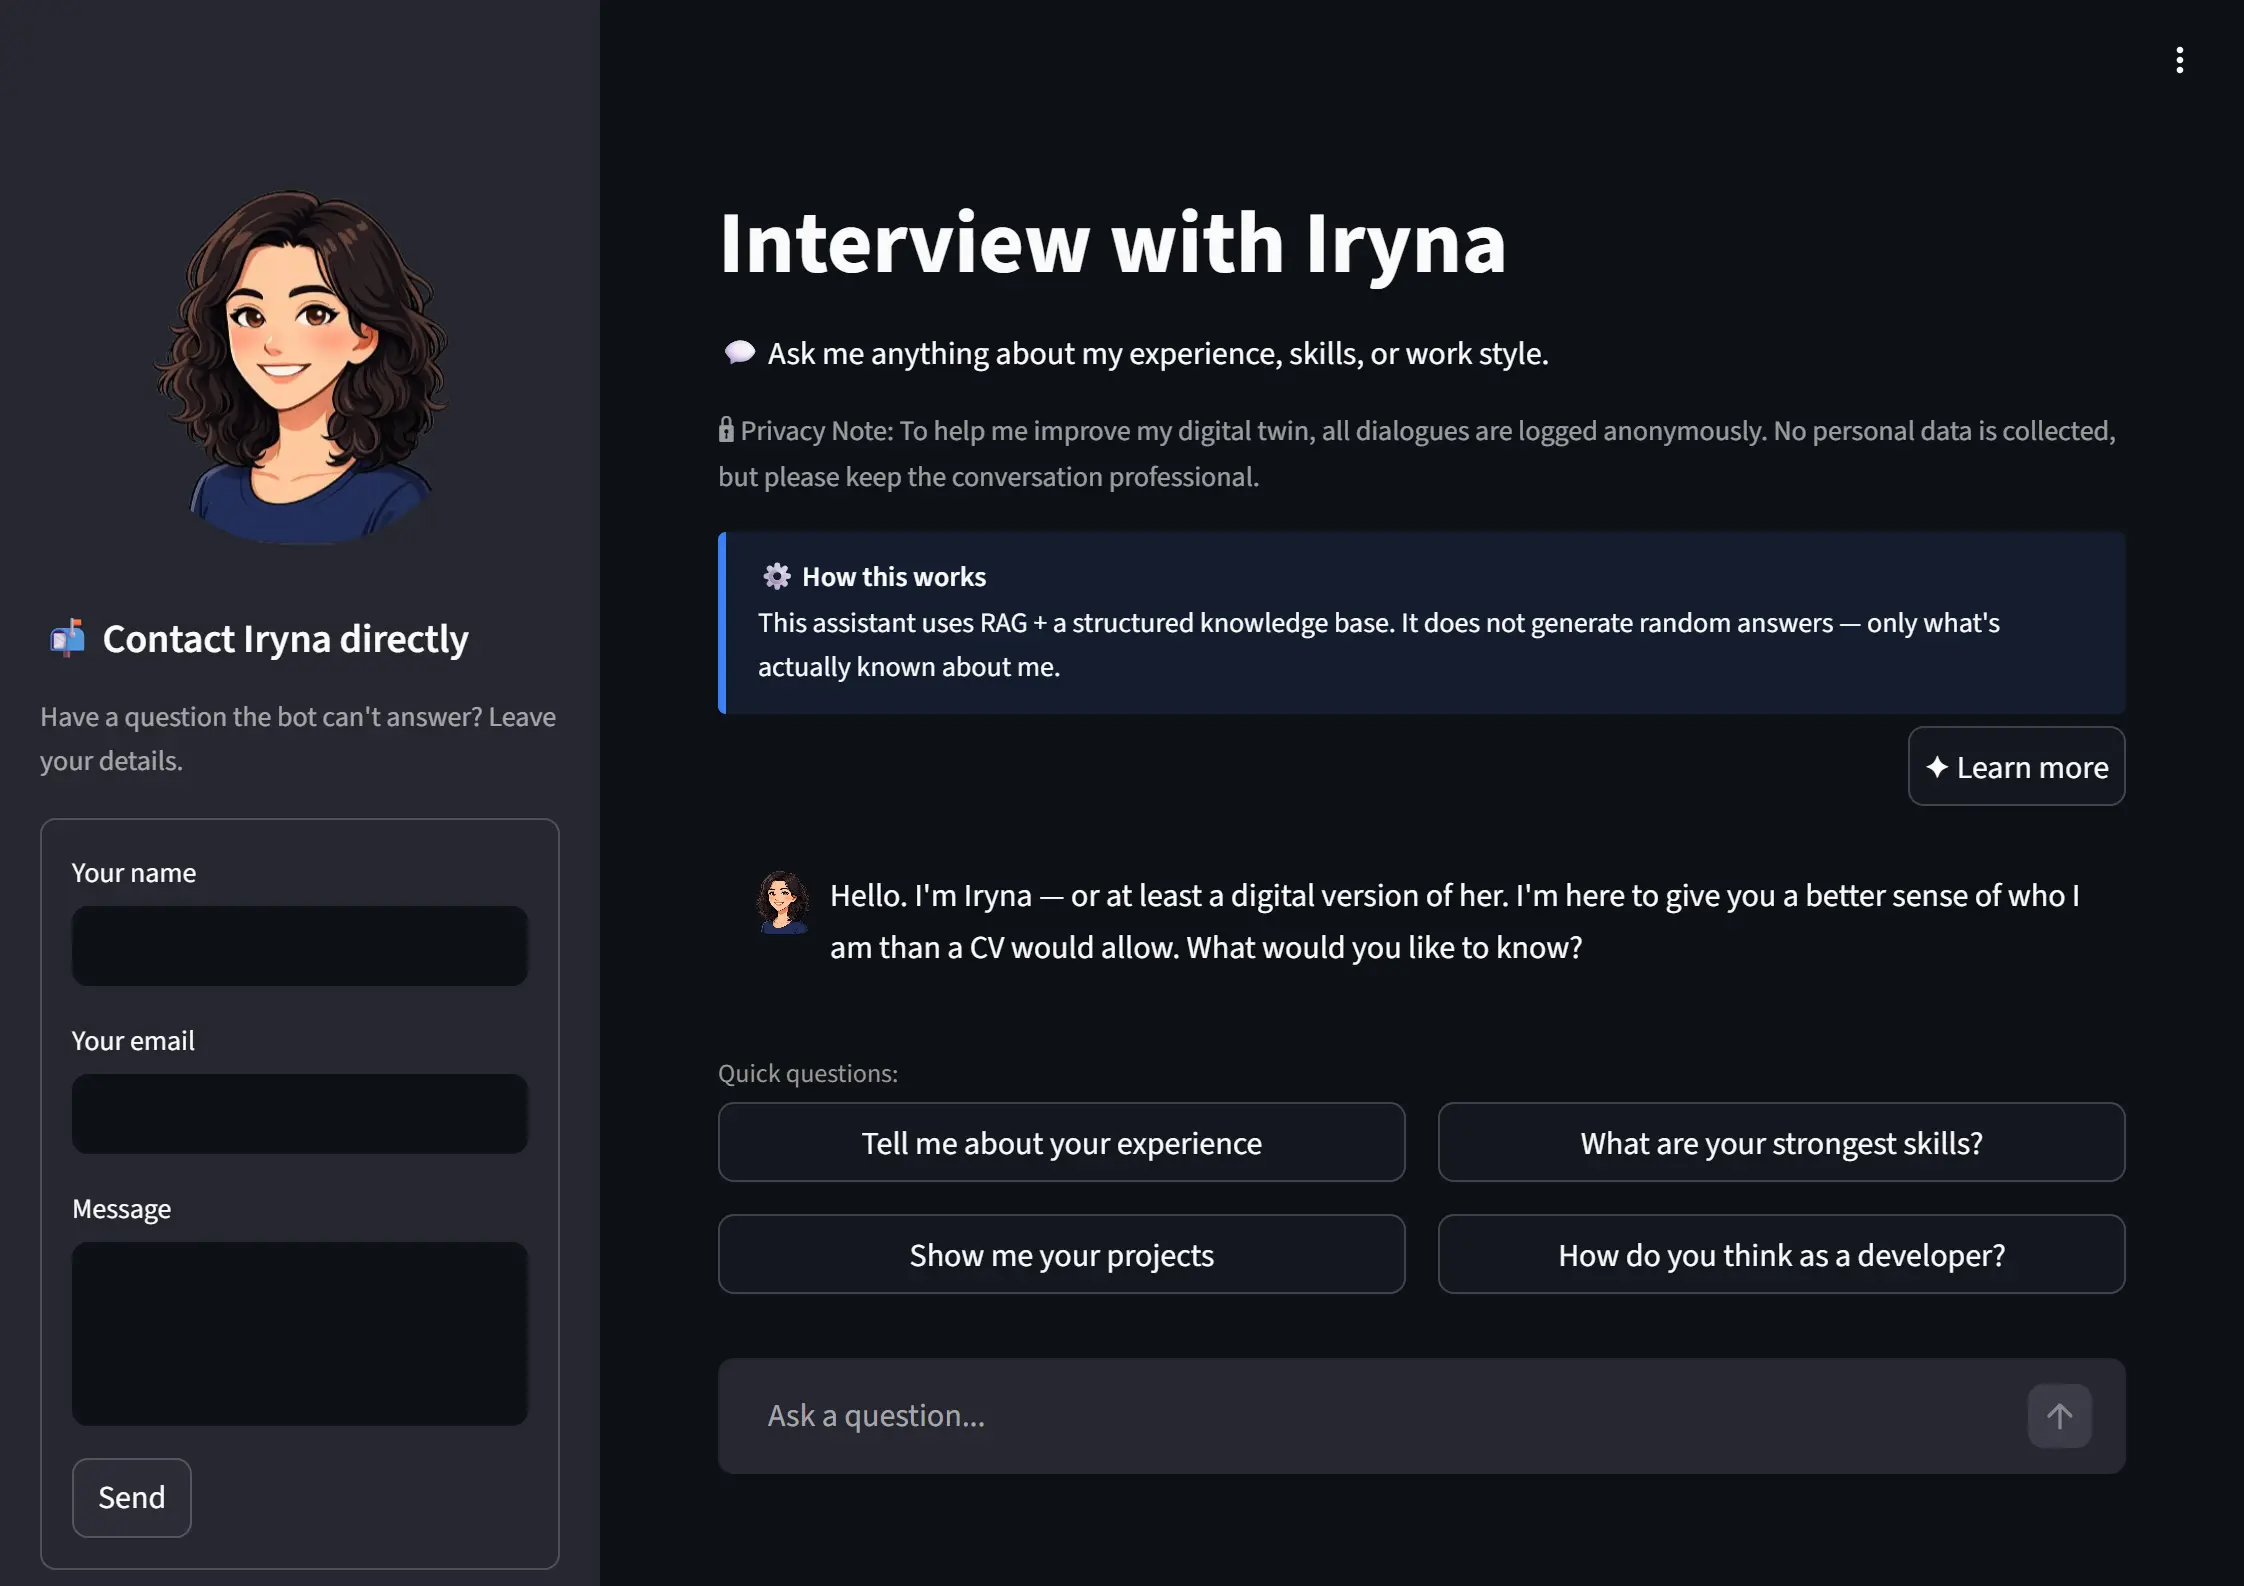Choose How do you think as a developer?
The height and width of the screenshot is (1586, 2244).
[1781, 1254]
